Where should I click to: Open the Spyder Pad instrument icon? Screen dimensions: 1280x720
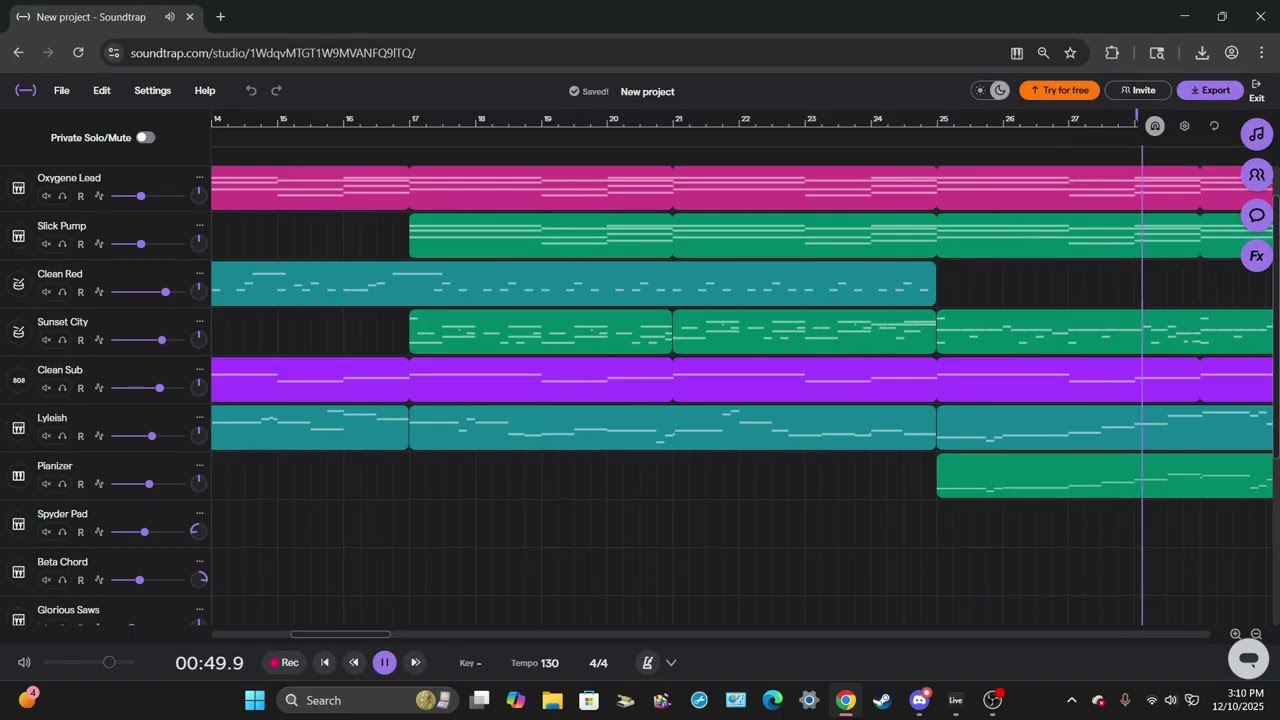point(18,524)
